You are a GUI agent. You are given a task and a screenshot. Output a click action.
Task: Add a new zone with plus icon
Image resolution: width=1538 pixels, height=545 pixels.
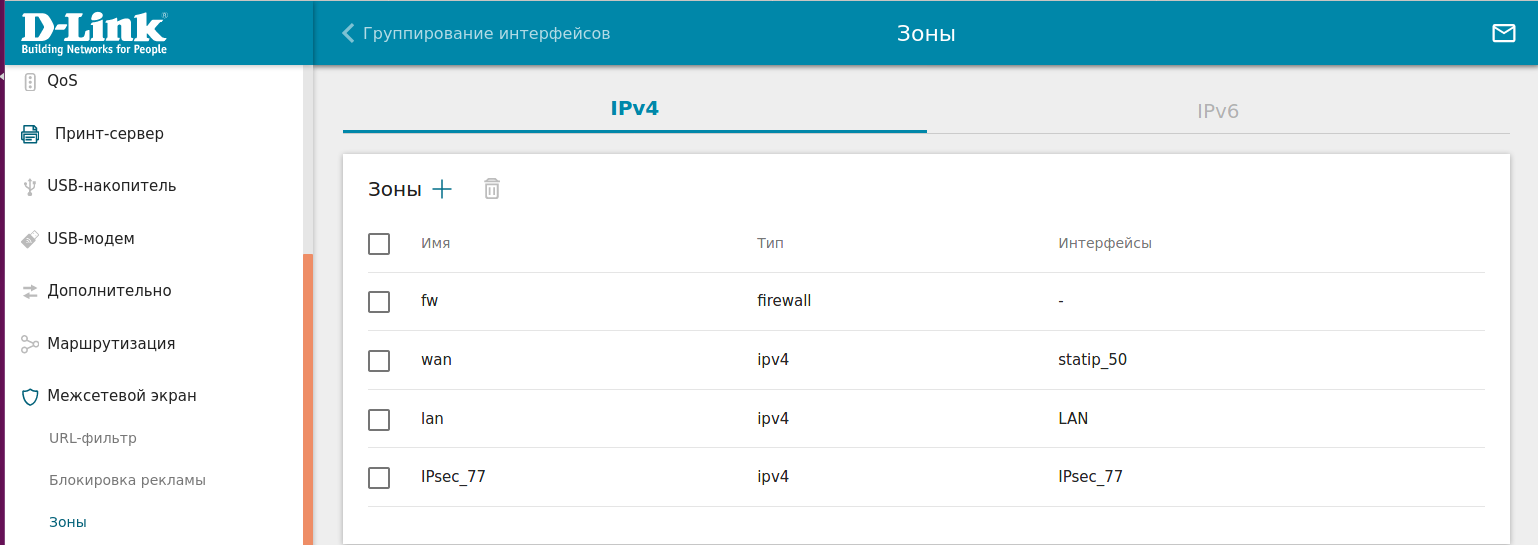(442, 189)
